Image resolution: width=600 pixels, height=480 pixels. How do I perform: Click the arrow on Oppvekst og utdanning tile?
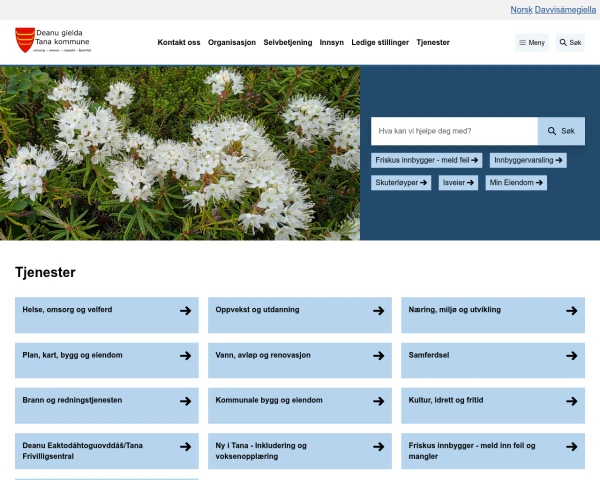(x=378, y=310)
